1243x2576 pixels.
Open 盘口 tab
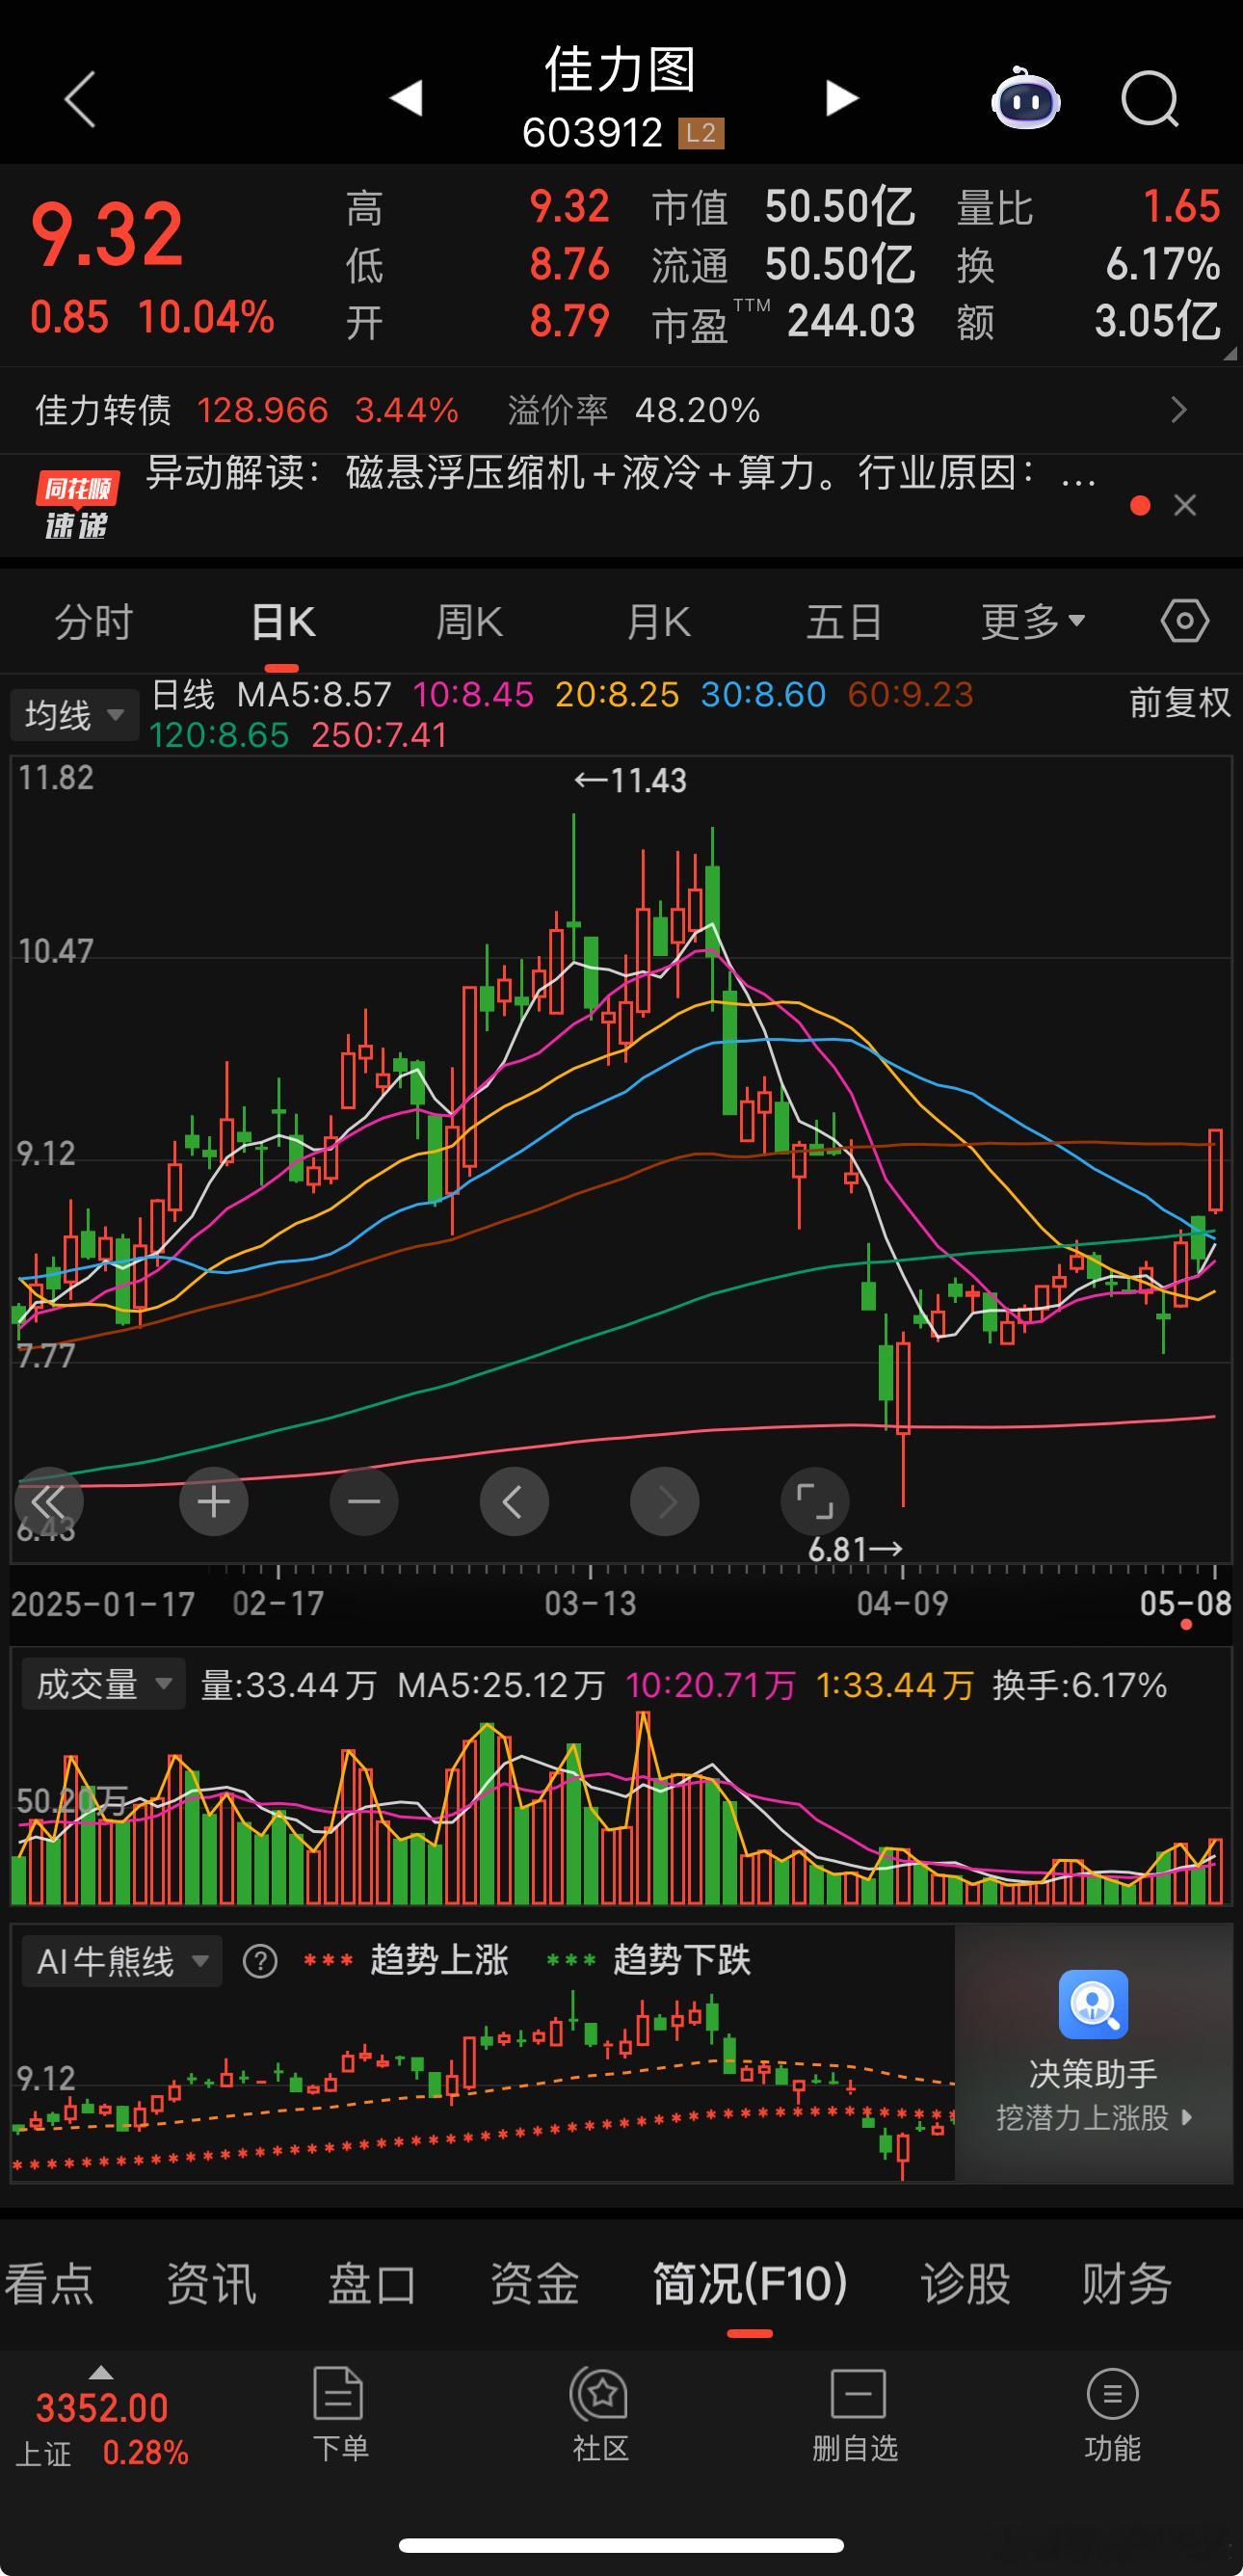tap(373, 2283)
